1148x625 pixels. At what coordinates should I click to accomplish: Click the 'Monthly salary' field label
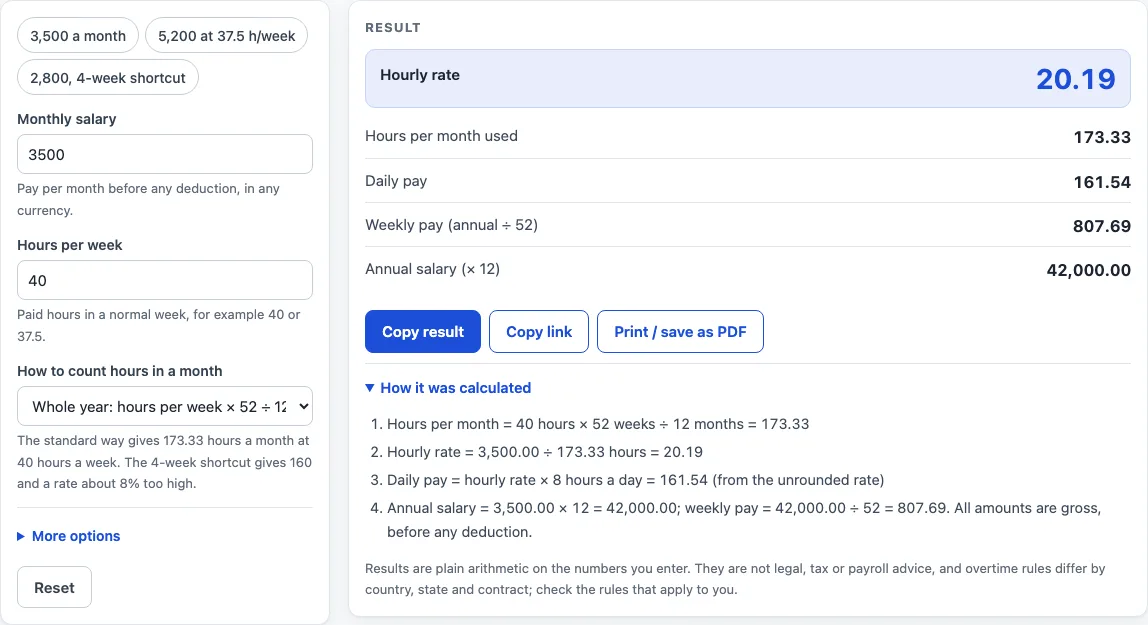(x=67, y=119)
